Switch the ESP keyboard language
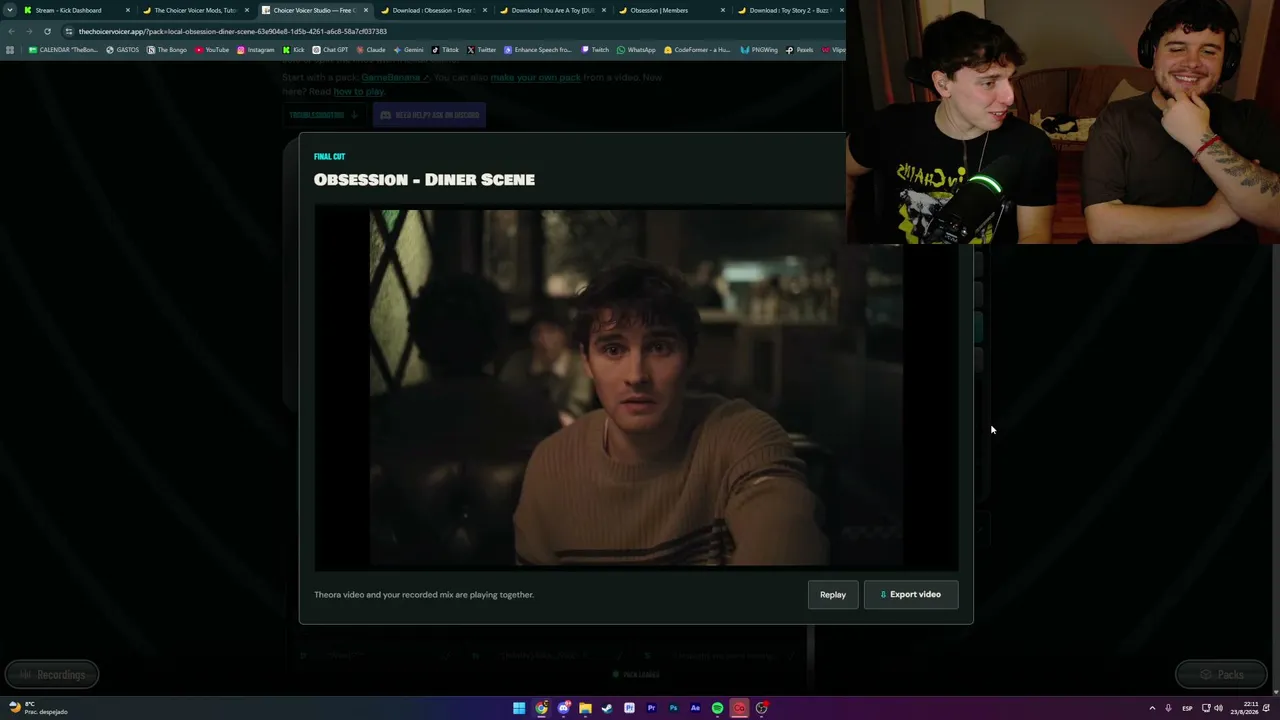1280x720 pixels. (x=1187, y=708)
